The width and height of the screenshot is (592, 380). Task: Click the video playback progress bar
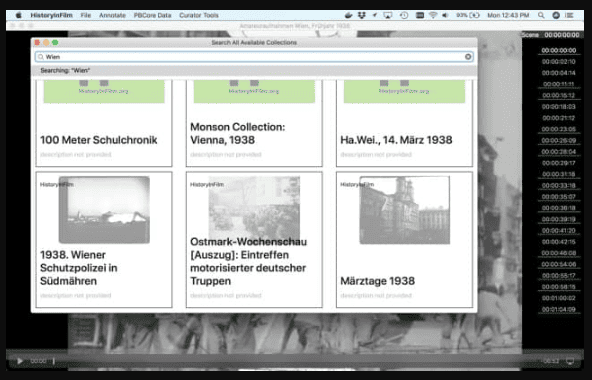[294, 361]
